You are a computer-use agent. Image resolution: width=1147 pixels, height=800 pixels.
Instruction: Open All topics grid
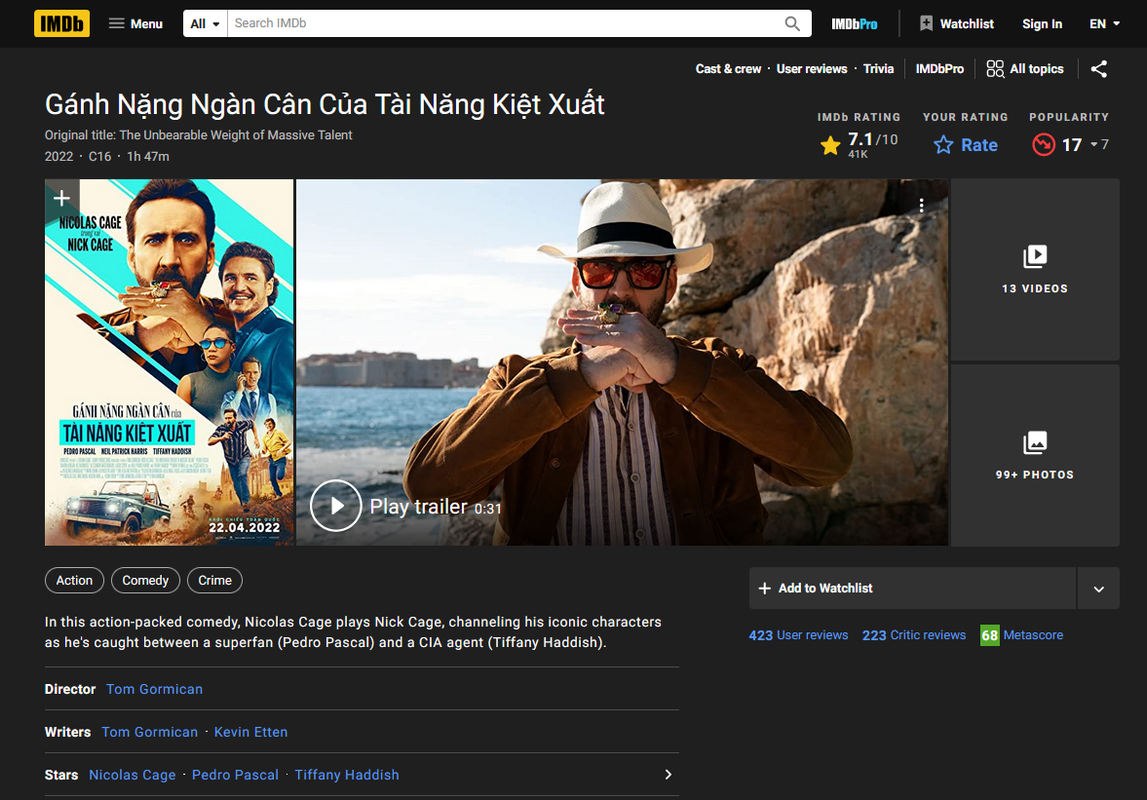1025,69
